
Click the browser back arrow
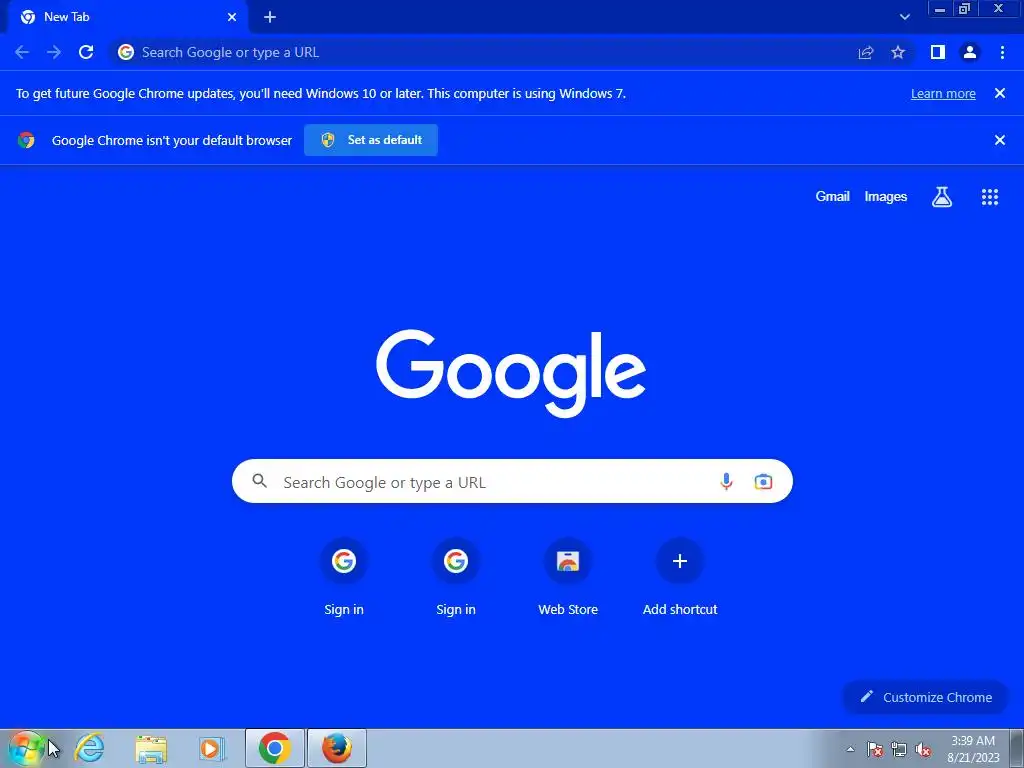pos(22,52)
